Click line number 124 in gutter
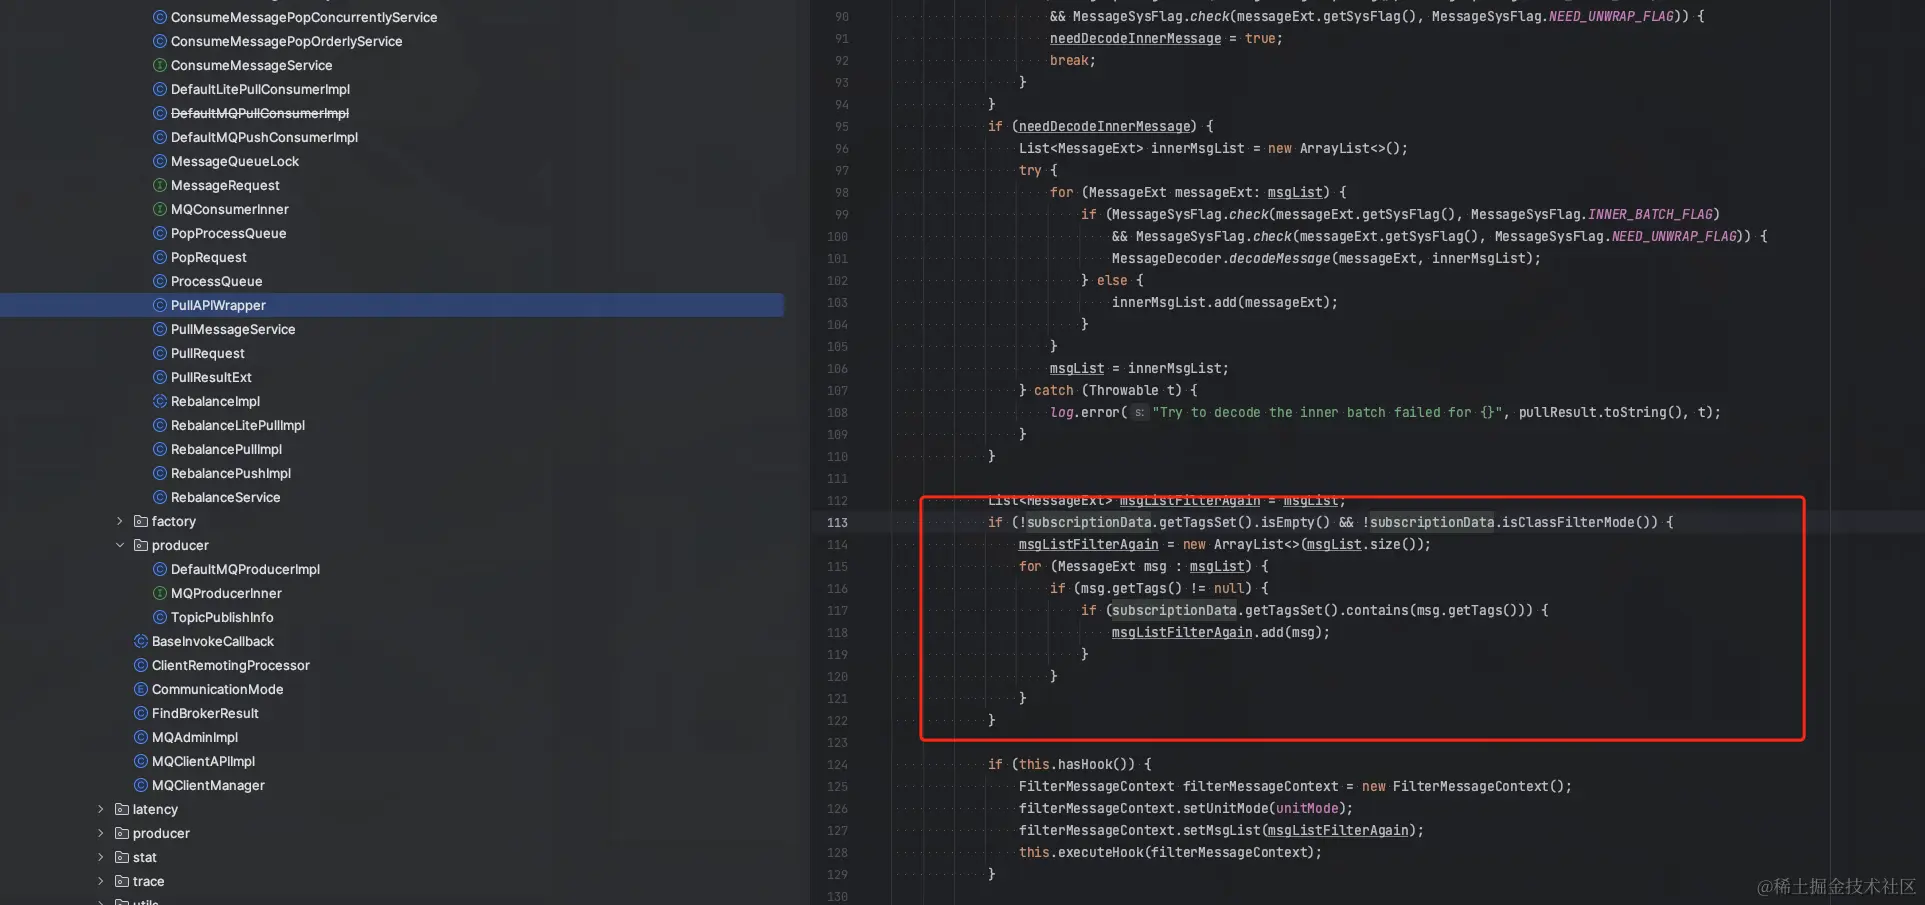This screenshot has height=905, width=1925. (837, 764)
